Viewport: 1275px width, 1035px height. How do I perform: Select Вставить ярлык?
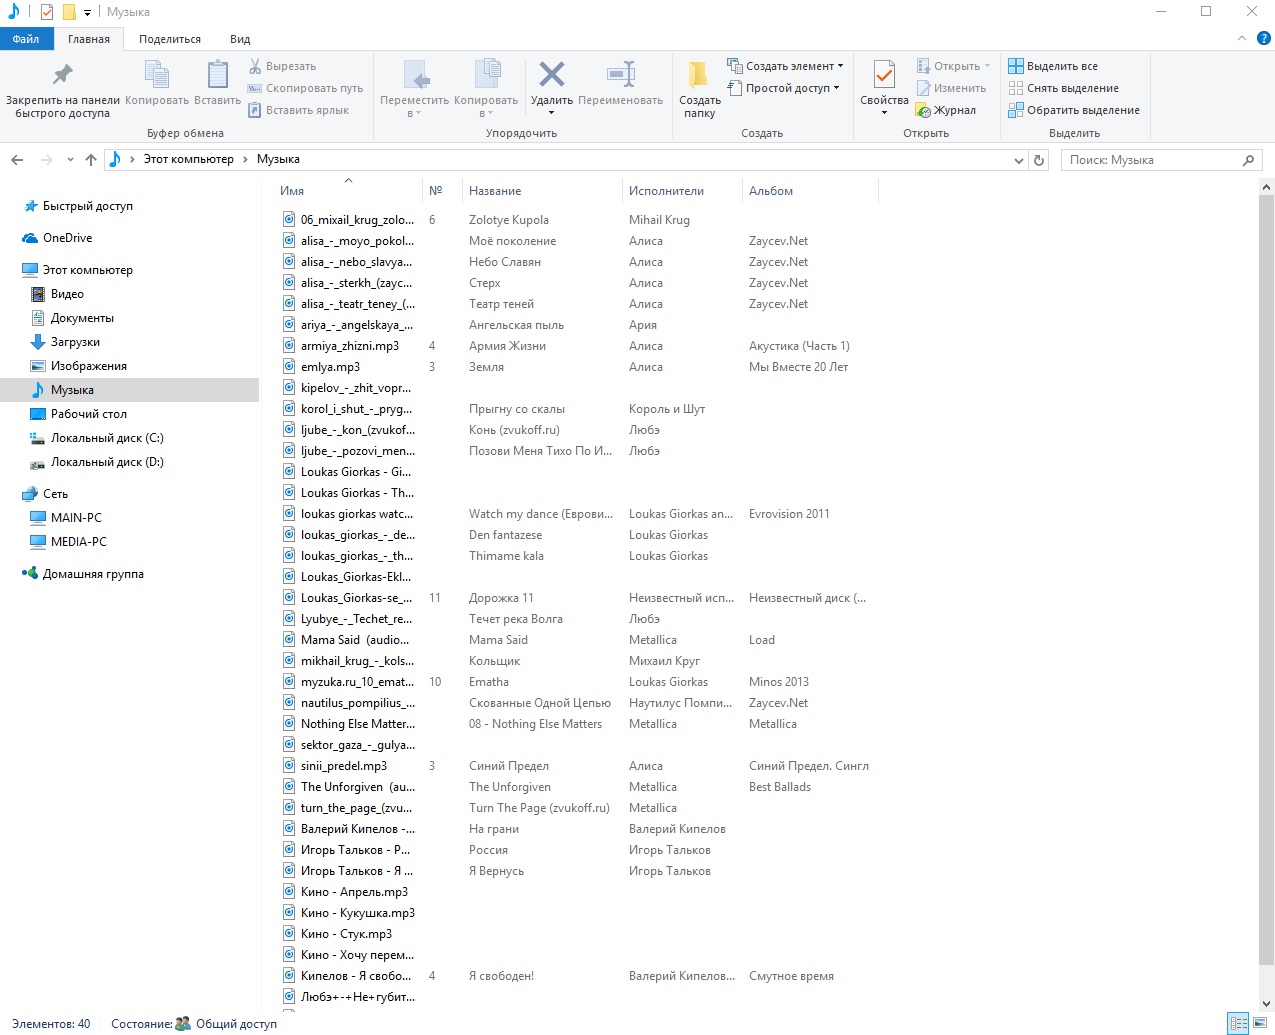pyautogui.click(x=298, y=110)
